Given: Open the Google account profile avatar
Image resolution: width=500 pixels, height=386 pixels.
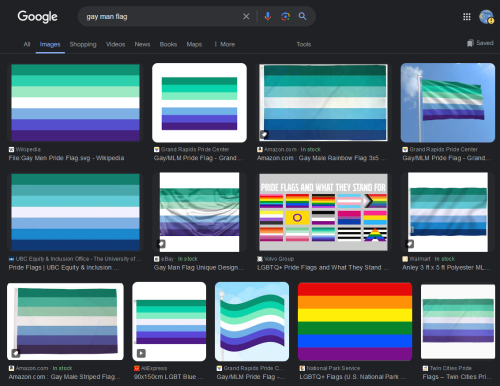Looking at the screenshot, I should point(486,17).
